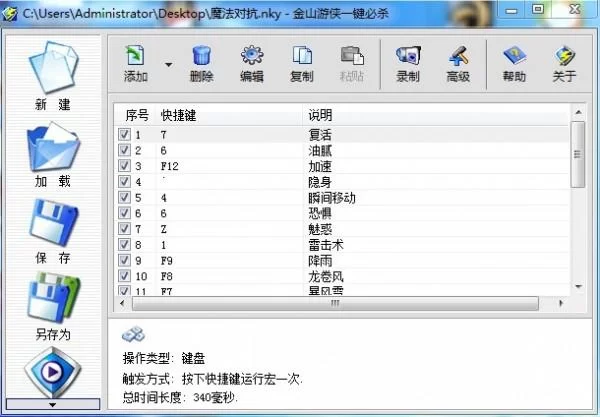Click the application icon in the title bar
The image size is (600, 417).
10,14
